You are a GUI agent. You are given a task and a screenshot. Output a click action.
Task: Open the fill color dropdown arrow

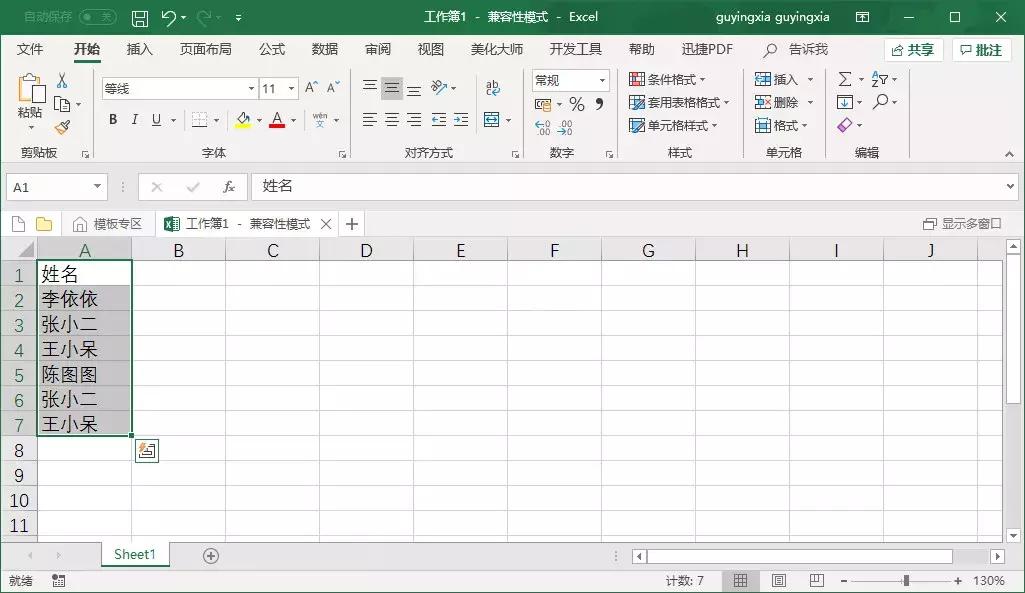pos(258,120)
